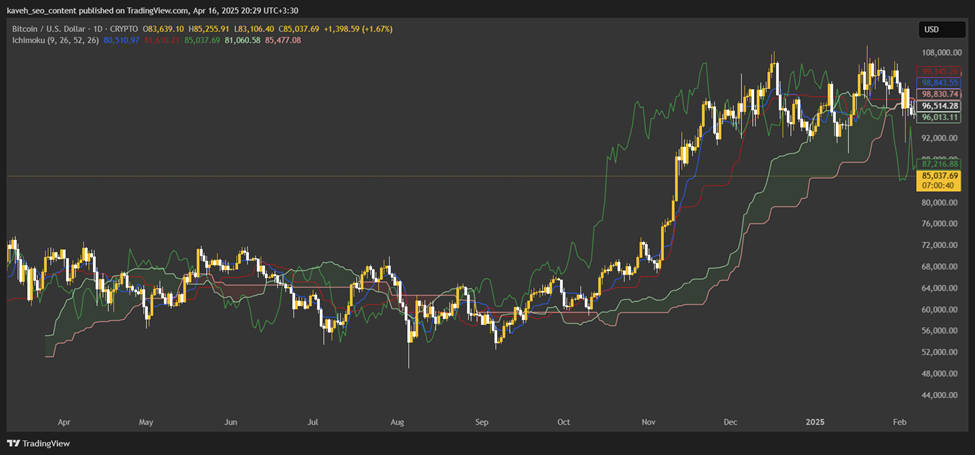Click the light green Ichimoku value 81,060.58
975x455 pixels.
click(243, 40)
